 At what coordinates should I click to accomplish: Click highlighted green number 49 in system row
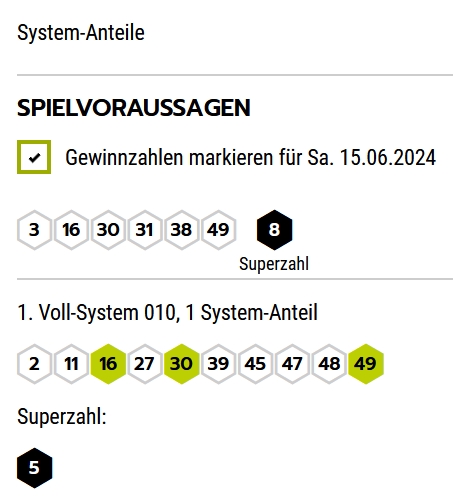pos(366,364)
